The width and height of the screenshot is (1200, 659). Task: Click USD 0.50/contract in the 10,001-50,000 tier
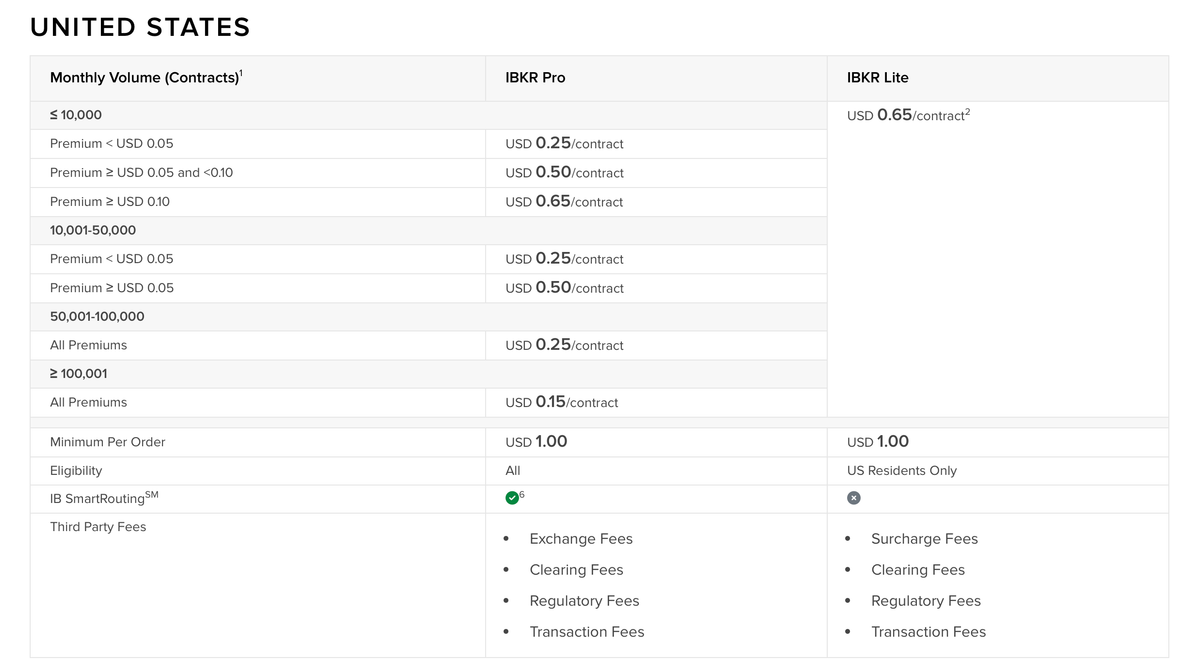tap(564, 287)
